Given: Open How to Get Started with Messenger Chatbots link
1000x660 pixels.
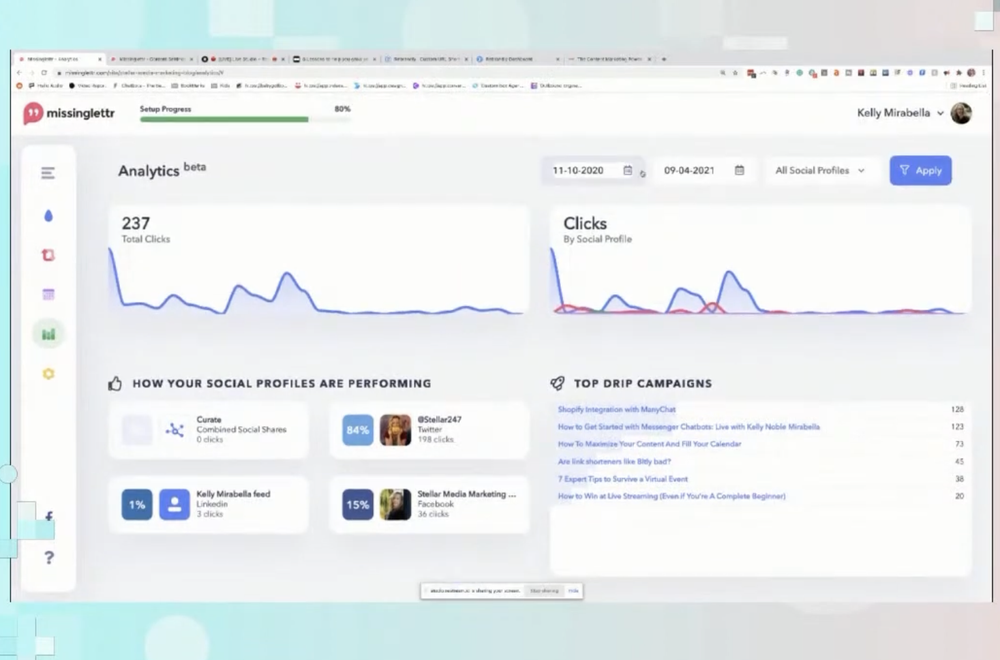Looking at the screenshot, I should (689, 427).
